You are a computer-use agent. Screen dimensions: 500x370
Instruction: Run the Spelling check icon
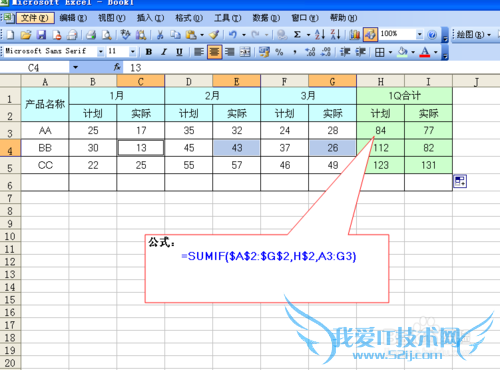[x=125, y=35]
